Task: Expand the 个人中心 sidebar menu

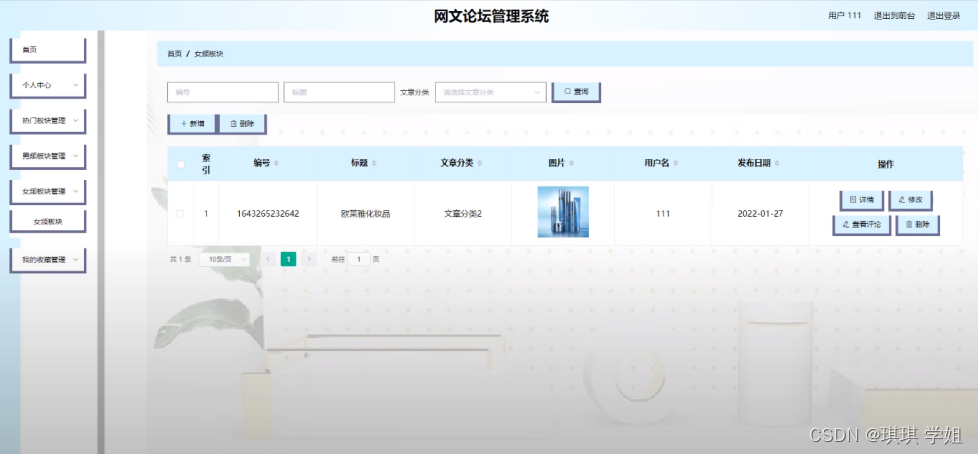Action: 47,85
